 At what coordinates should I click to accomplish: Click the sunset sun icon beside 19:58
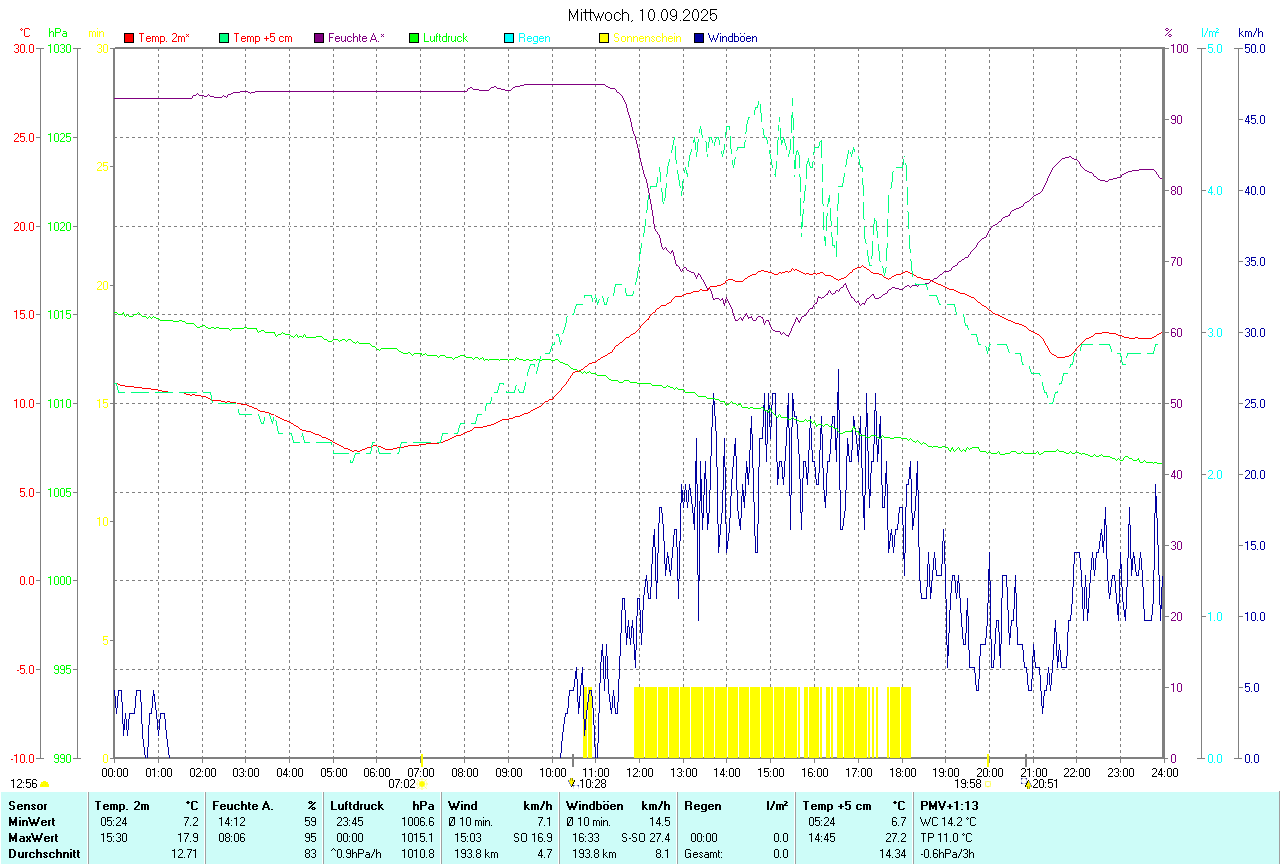[x=988, y=785]
